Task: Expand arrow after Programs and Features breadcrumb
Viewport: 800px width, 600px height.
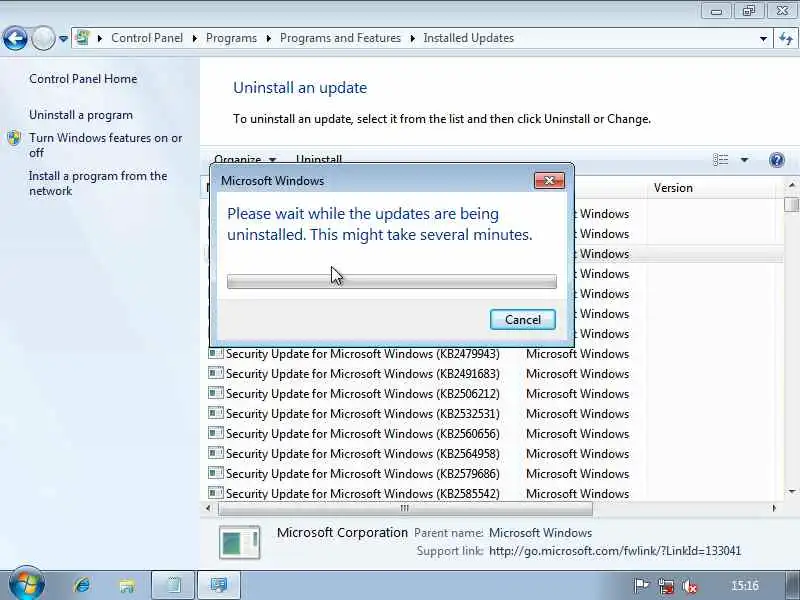Action: [x=412, y=38]
